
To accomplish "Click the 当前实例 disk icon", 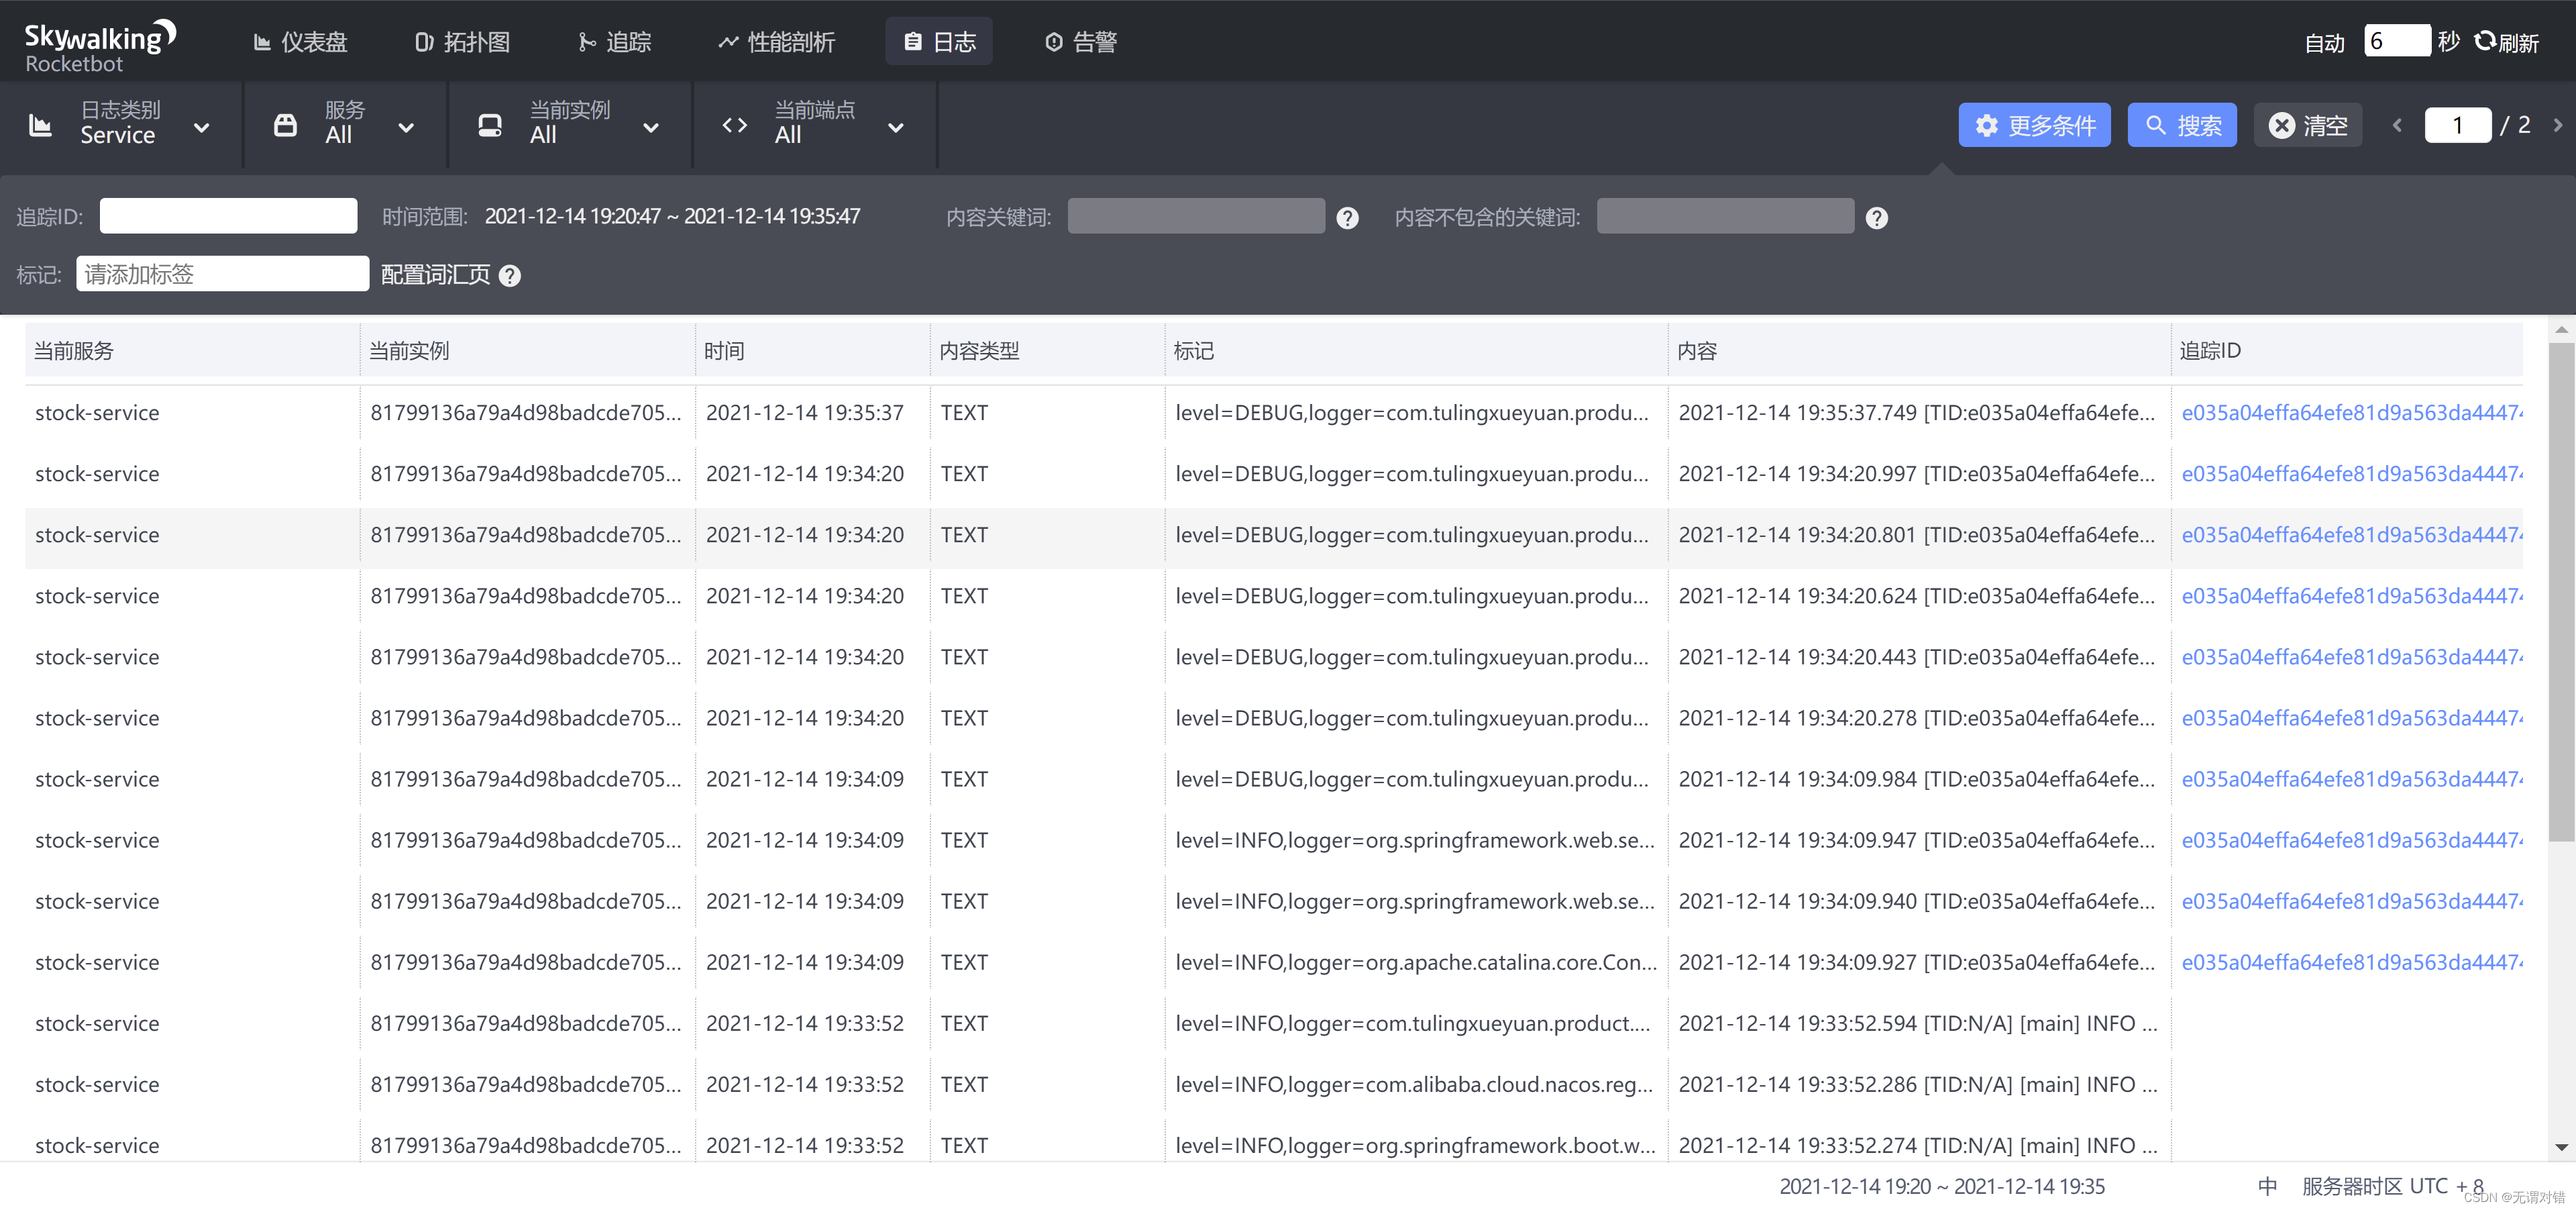I will point(490,125).
